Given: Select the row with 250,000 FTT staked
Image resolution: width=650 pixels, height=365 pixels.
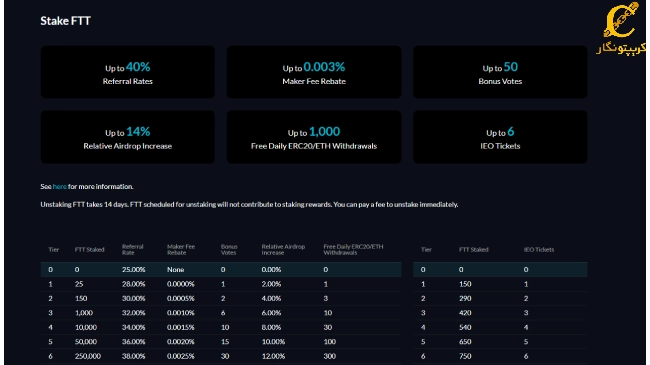Looking at the screenshot, I should coord(221,356).
